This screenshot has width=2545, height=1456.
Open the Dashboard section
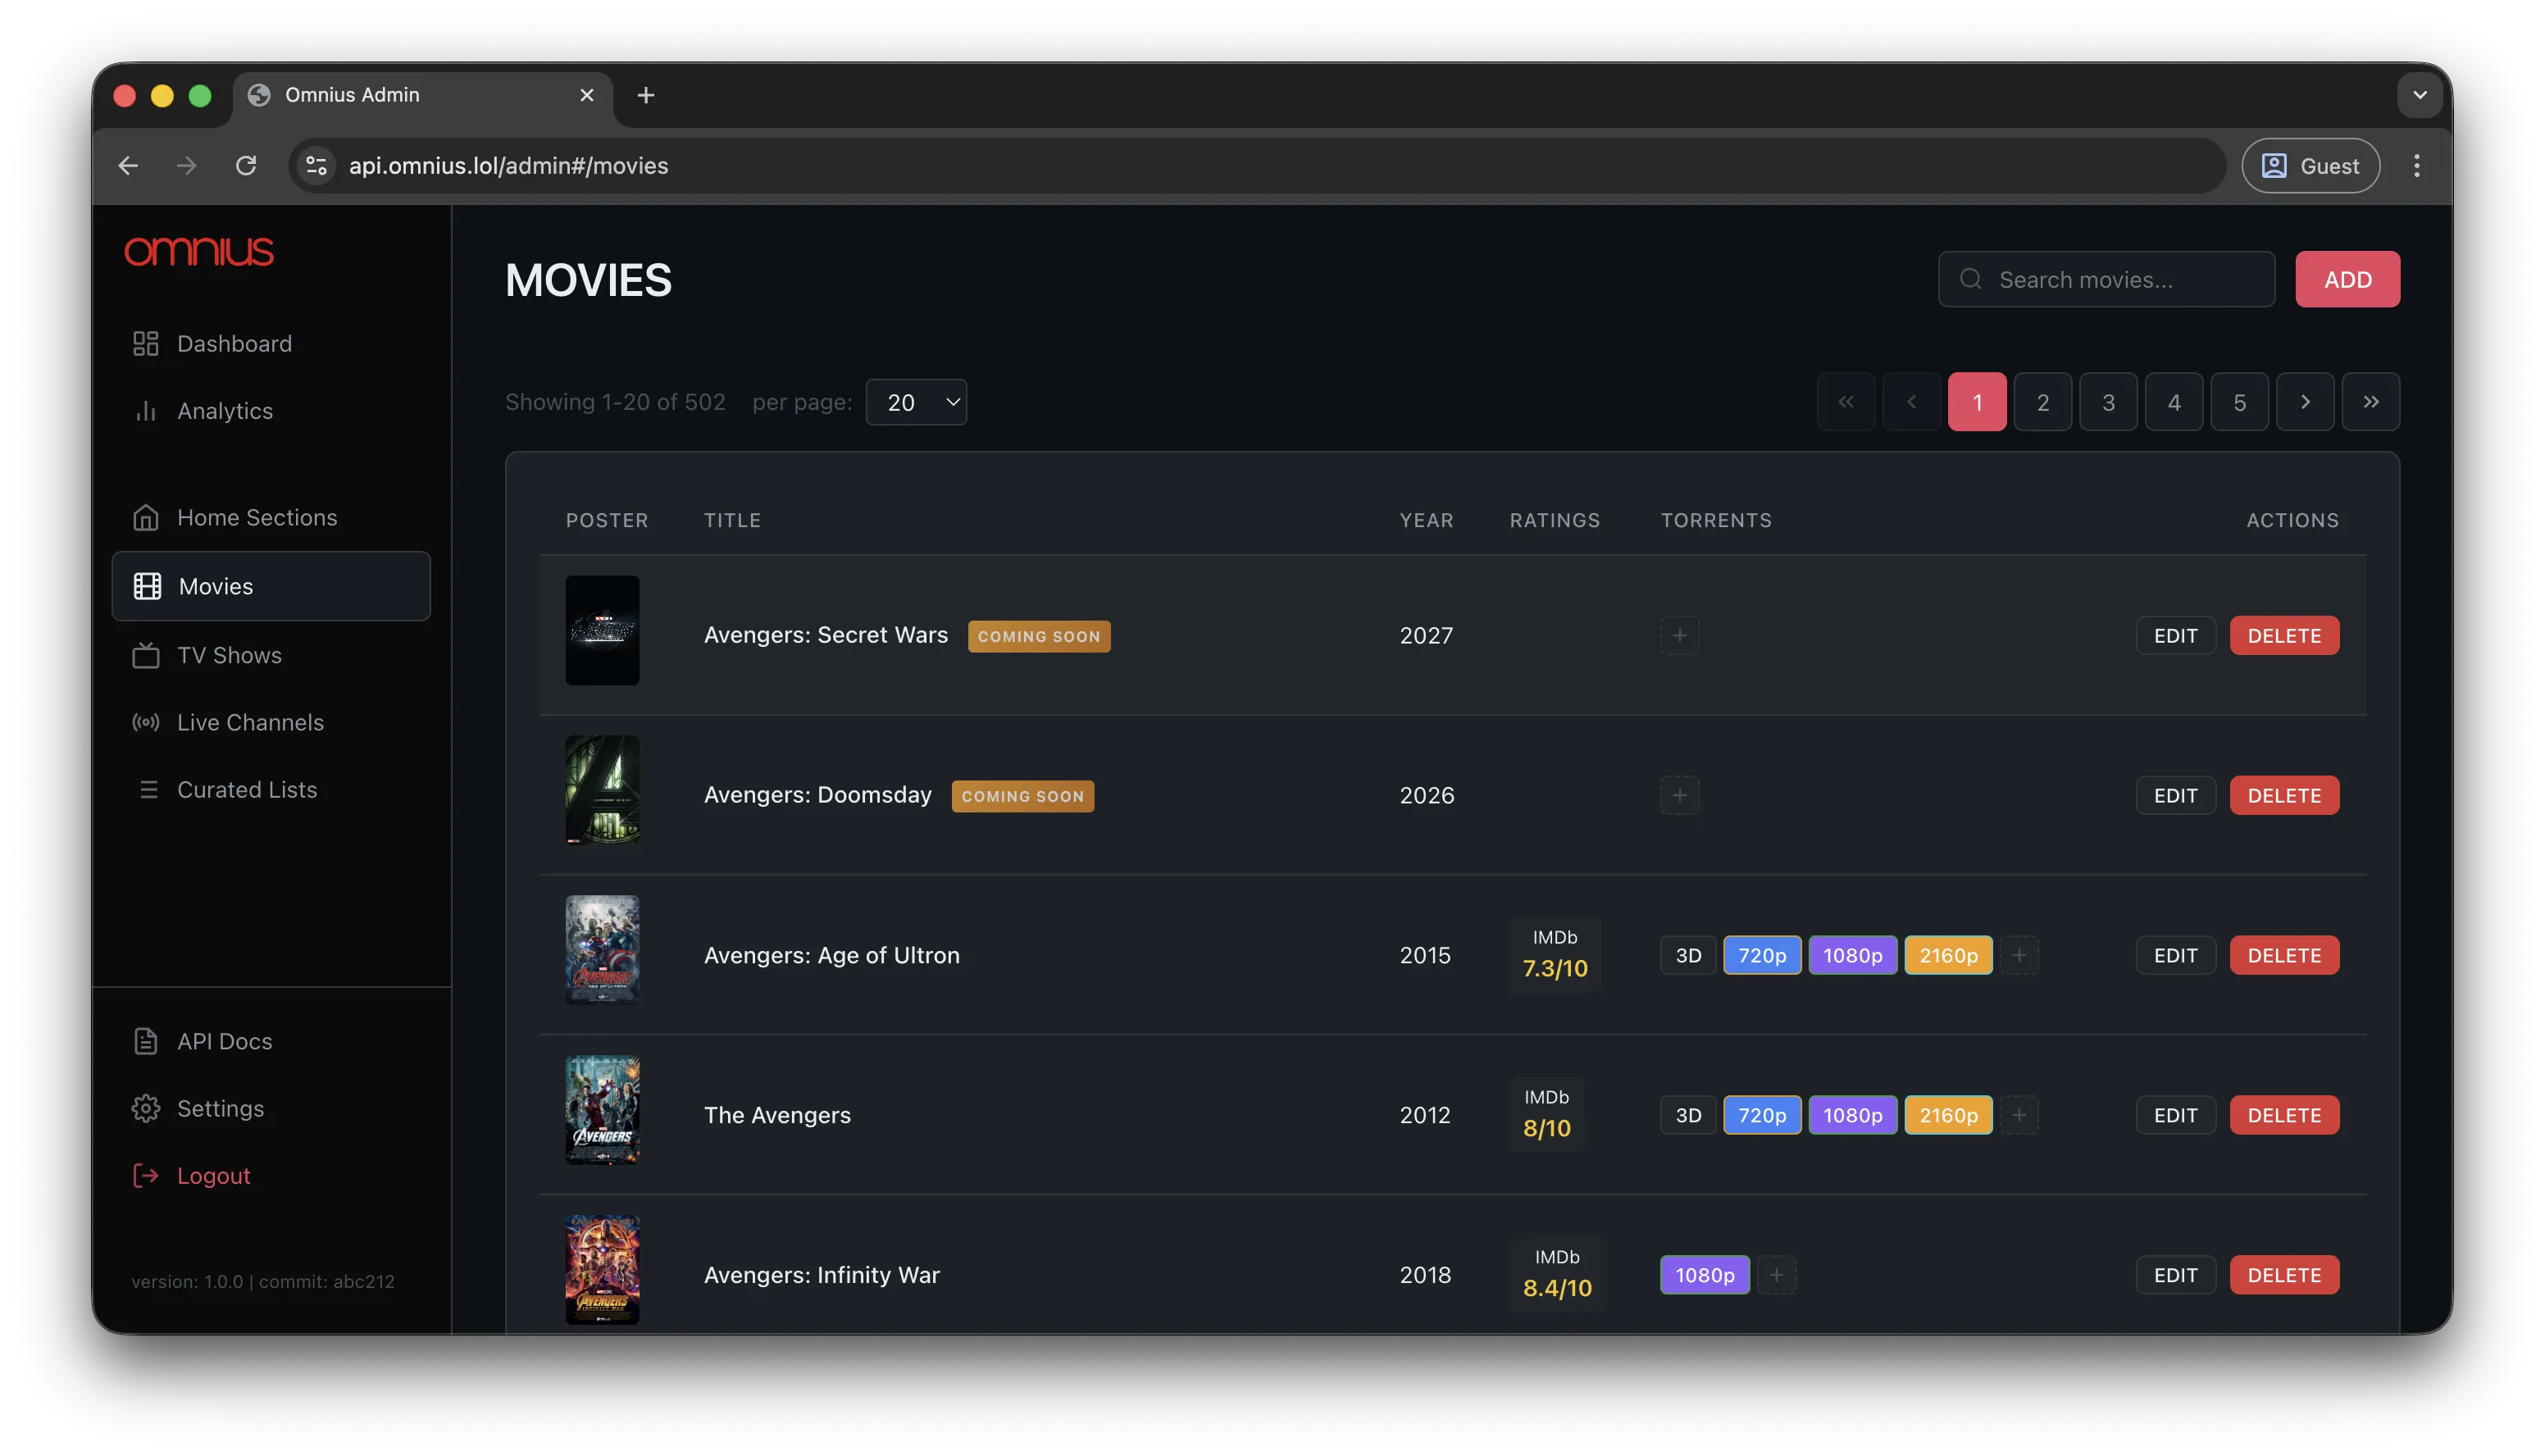(234, 343)
